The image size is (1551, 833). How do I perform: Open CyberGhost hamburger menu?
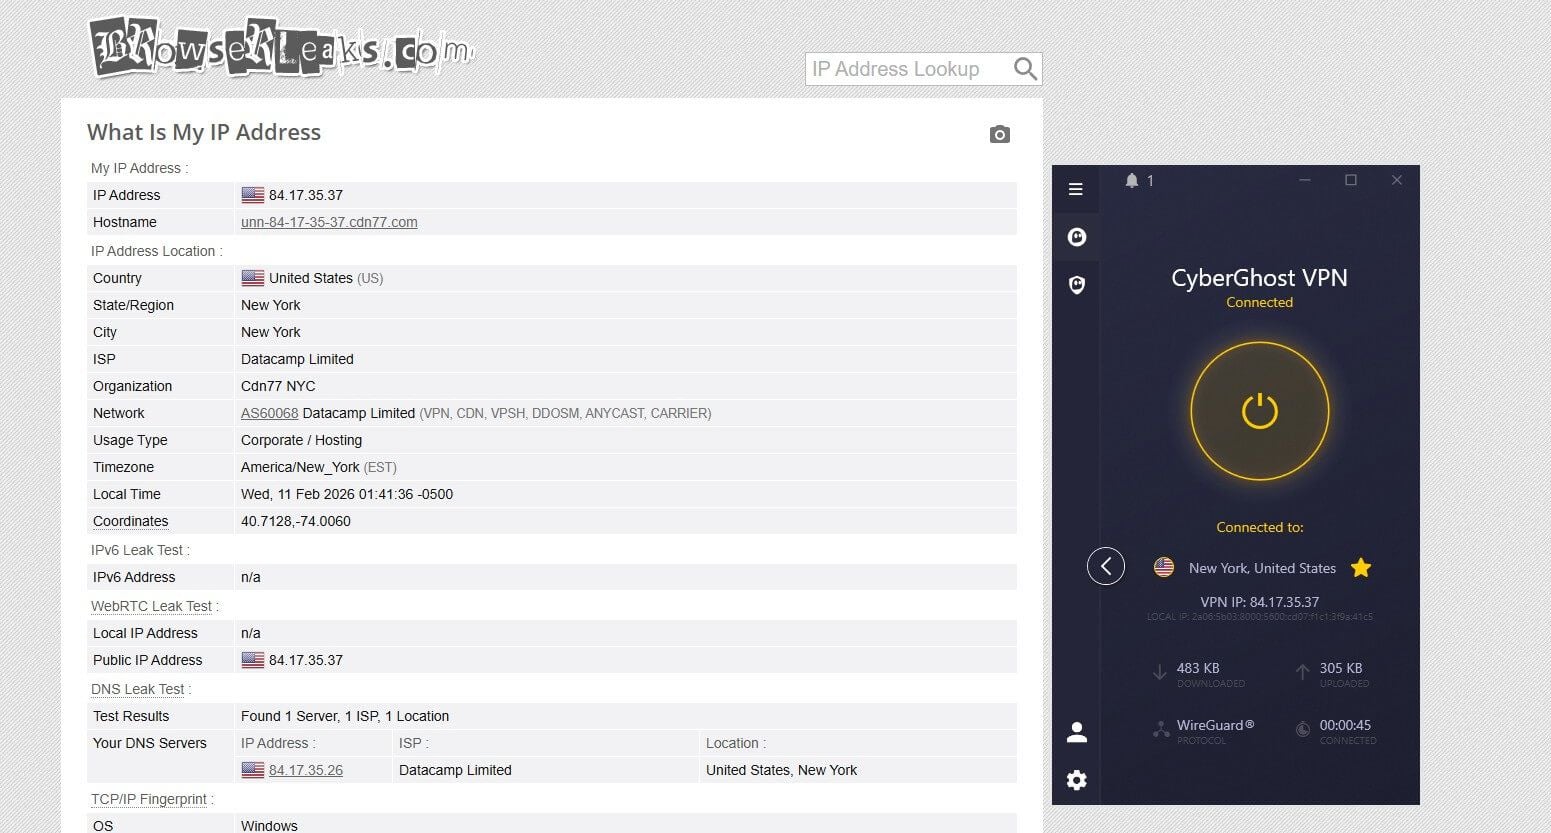[1075, 189]
